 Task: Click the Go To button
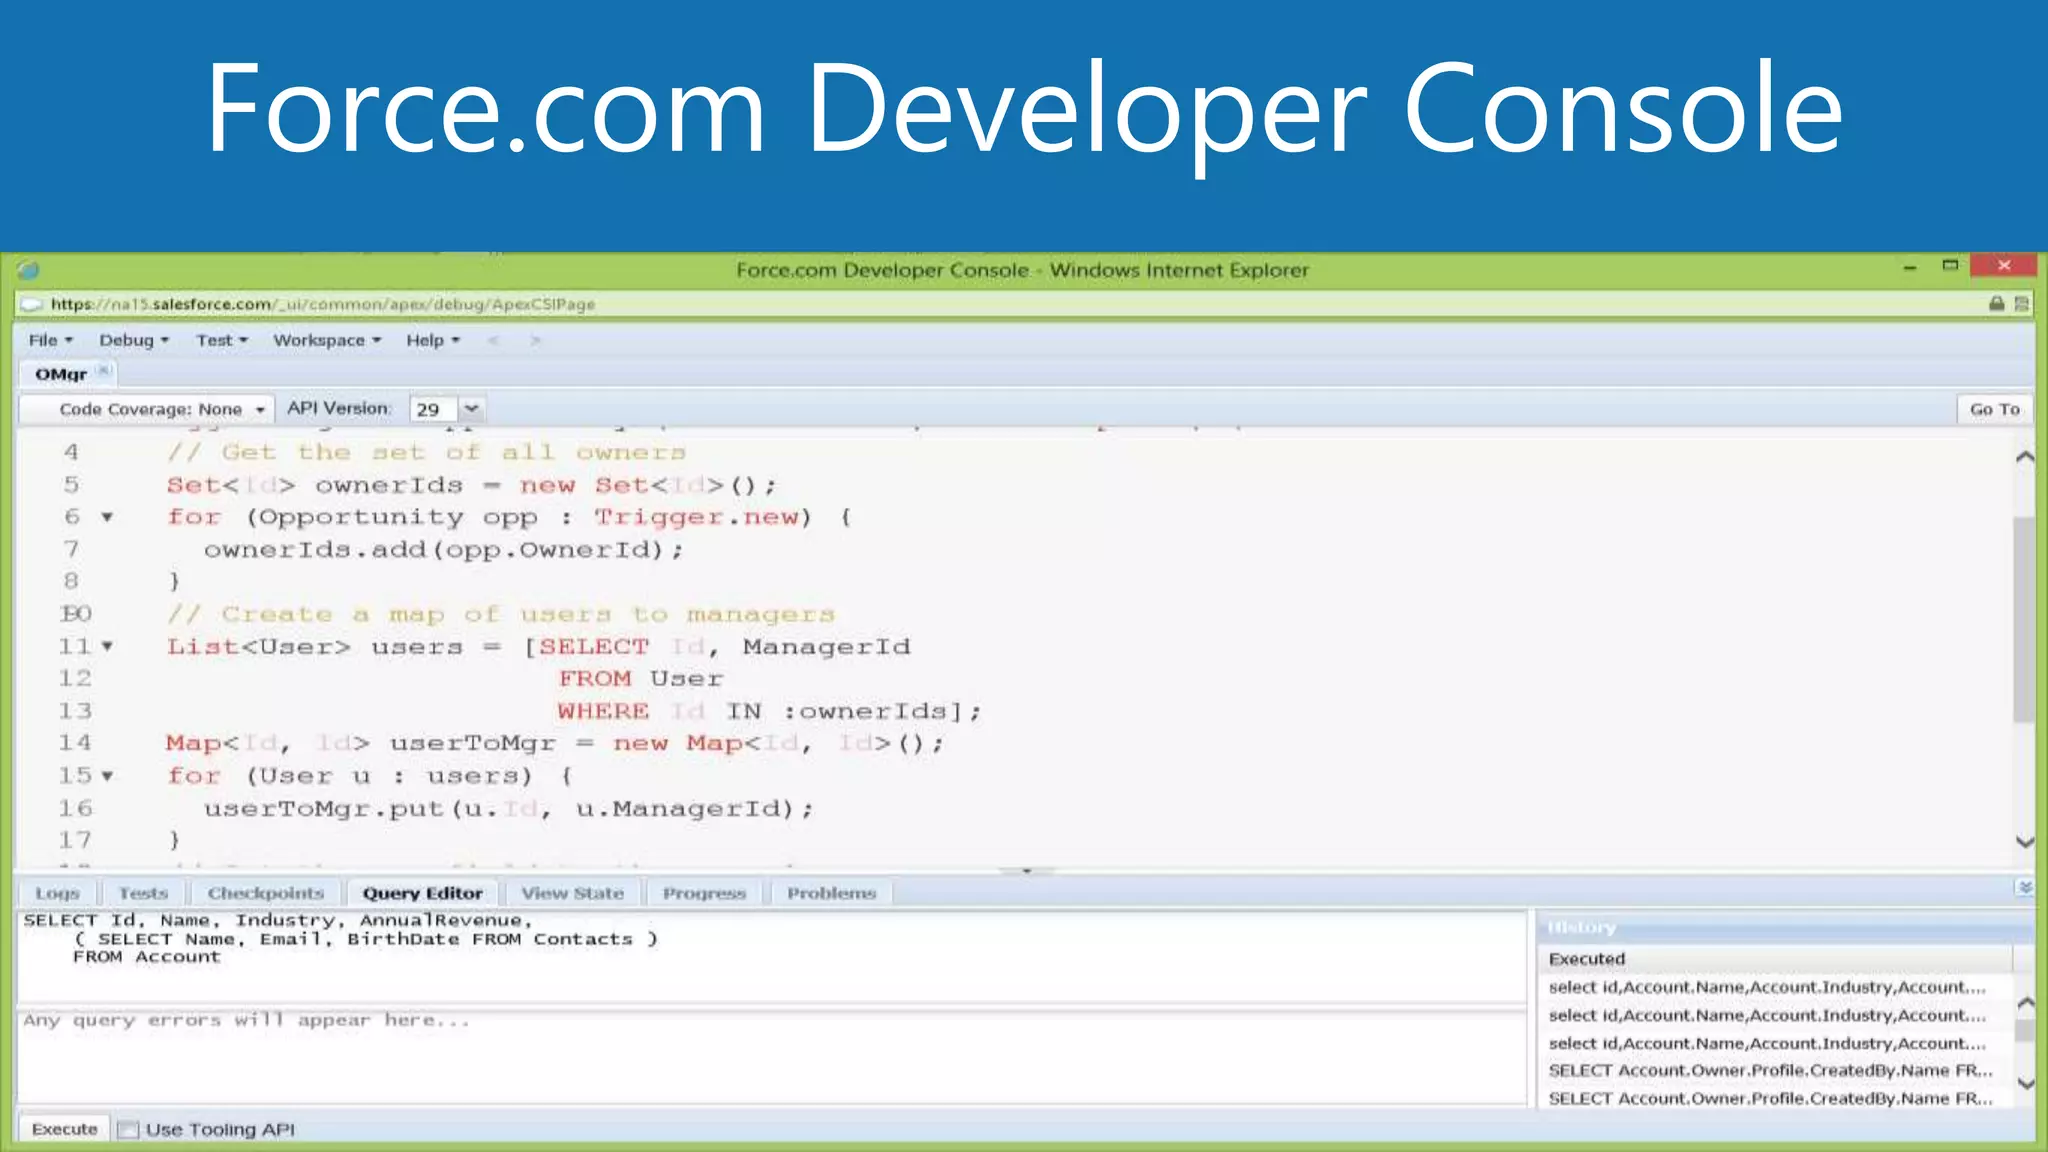[1994, 409]
